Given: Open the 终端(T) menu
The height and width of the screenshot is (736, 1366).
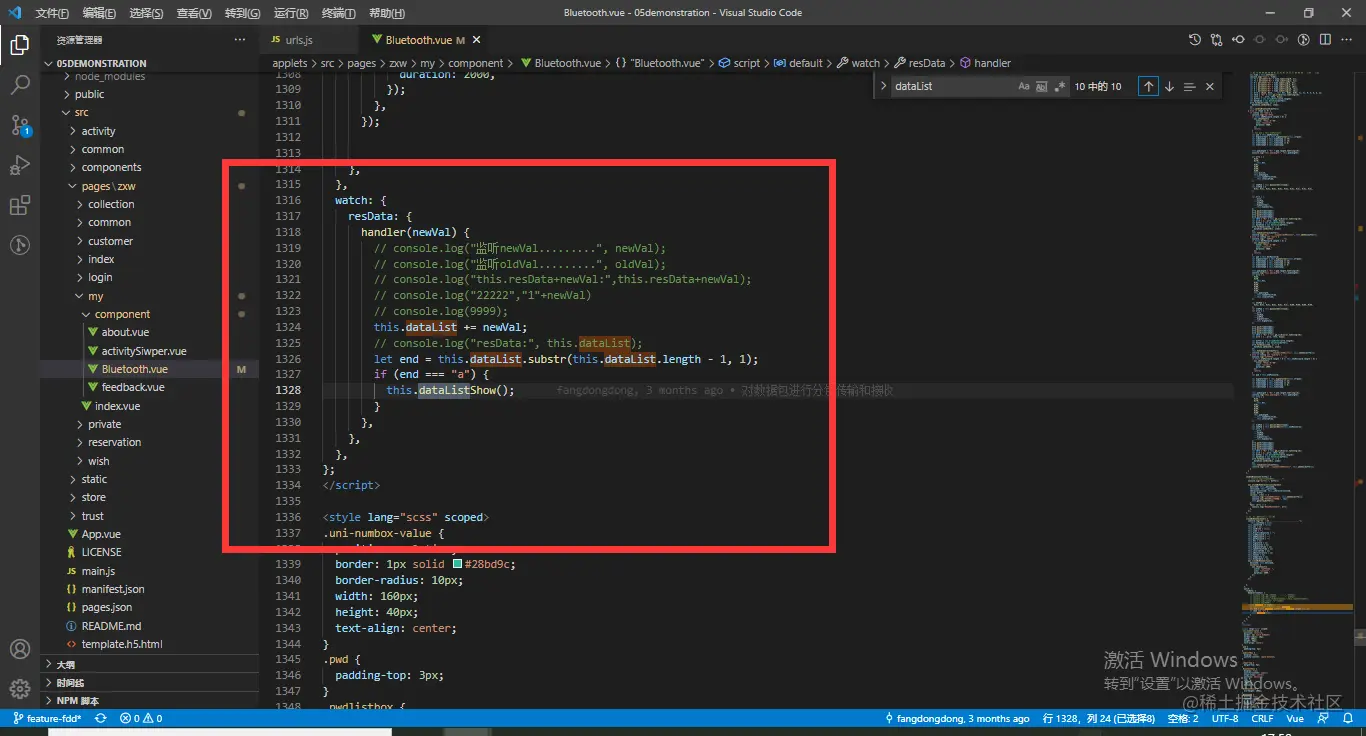Looking at the screenshot, I should [338, 13].
